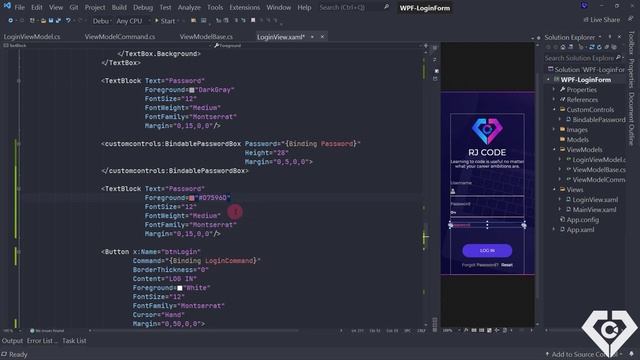Expand the Images folder
The image size is (640, 360).
[x=554, y=129]
